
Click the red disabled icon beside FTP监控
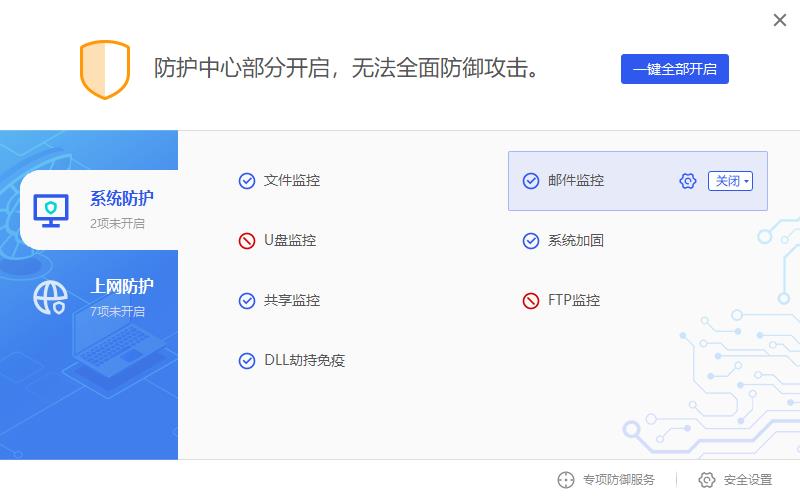531,301
